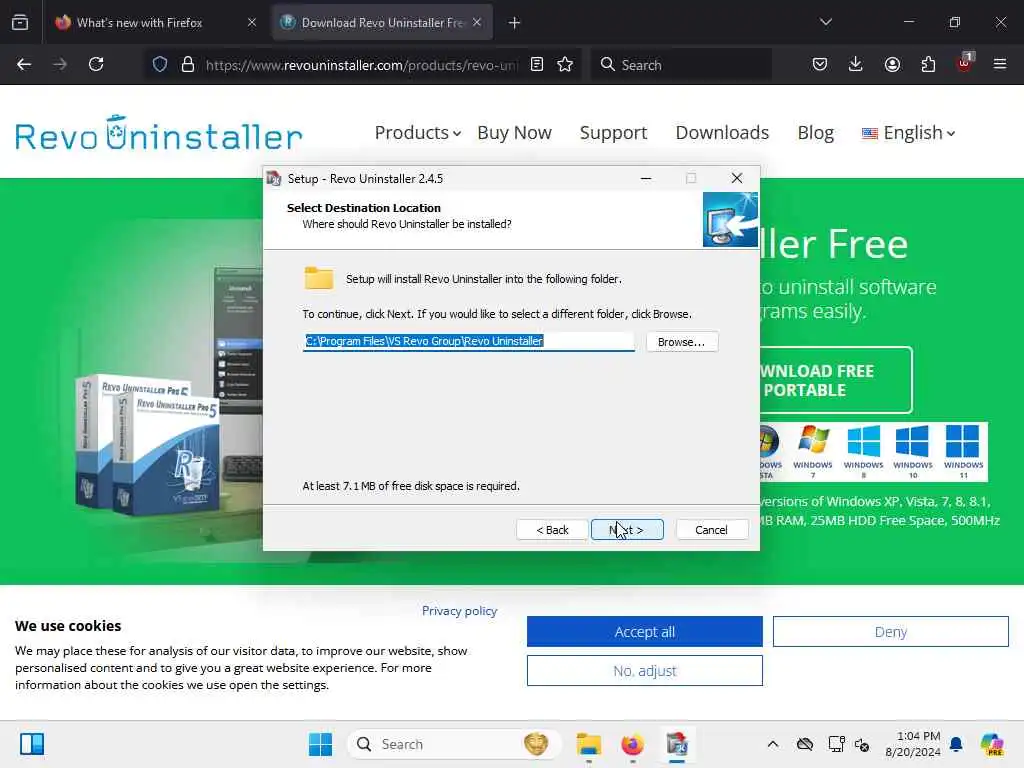Open the Support page
Screen dimensions: 1024x768
613,133
